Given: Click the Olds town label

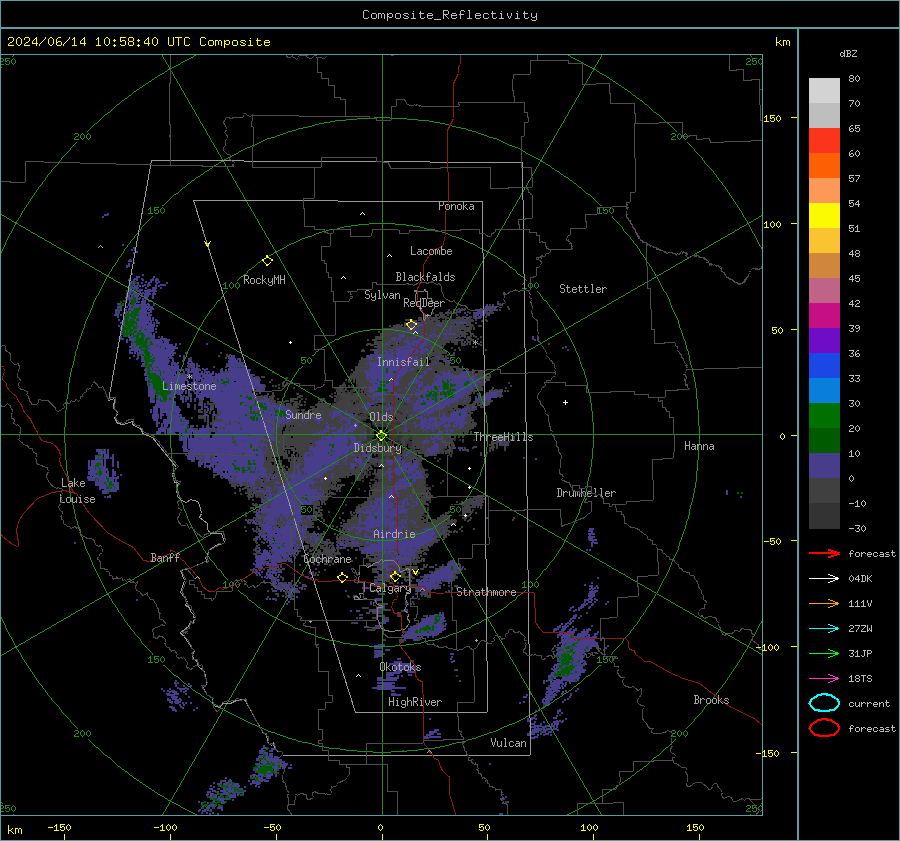Looking at the screenshot, I should point(381,417).
